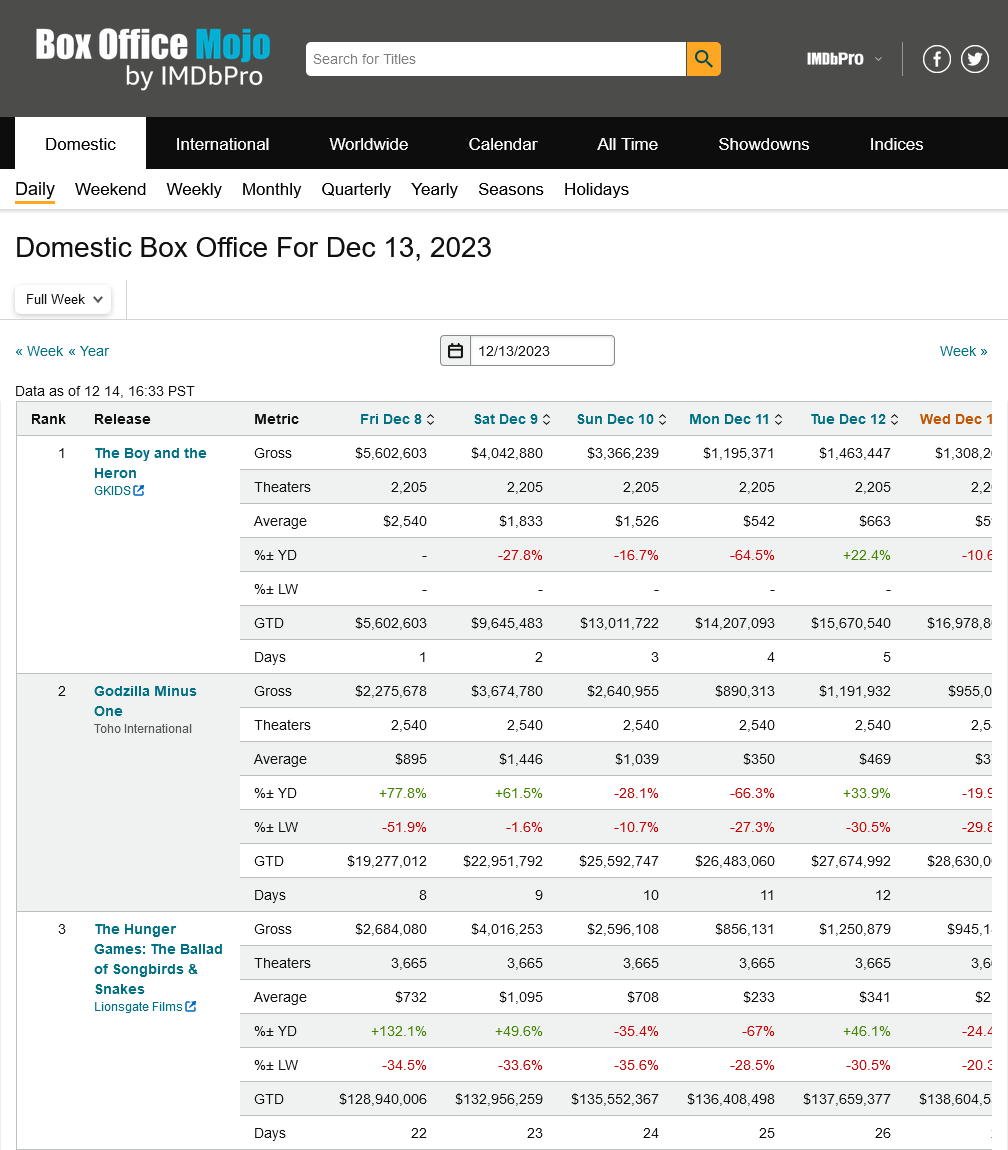Go to next Week » link
Screen dimensions: 1008x1150
coord(963,351)
